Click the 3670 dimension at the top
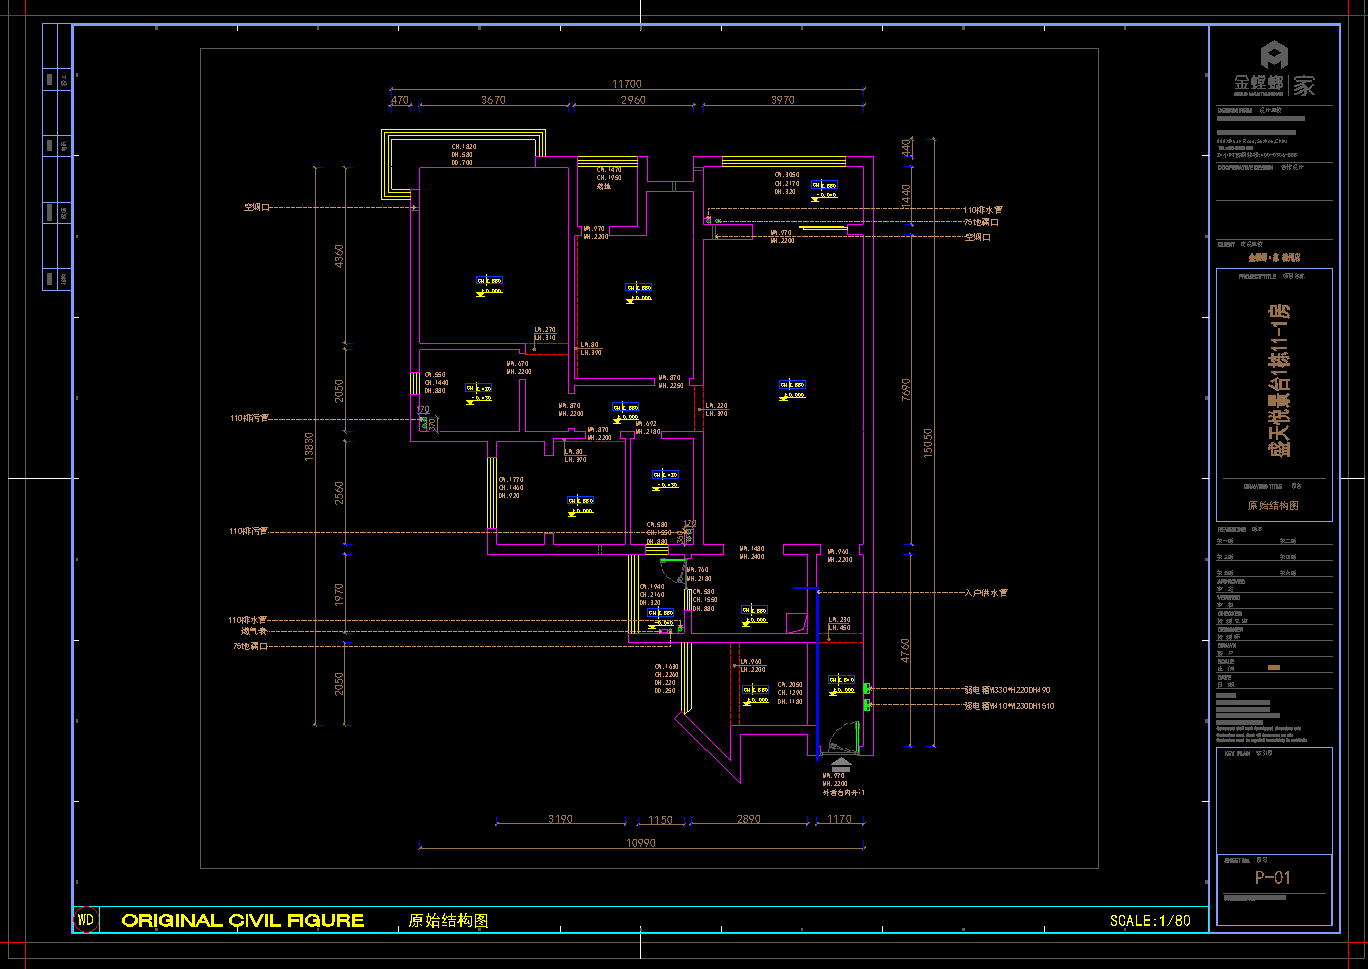The height and width of the screenshot is (969, 1368). click(493, 100)
